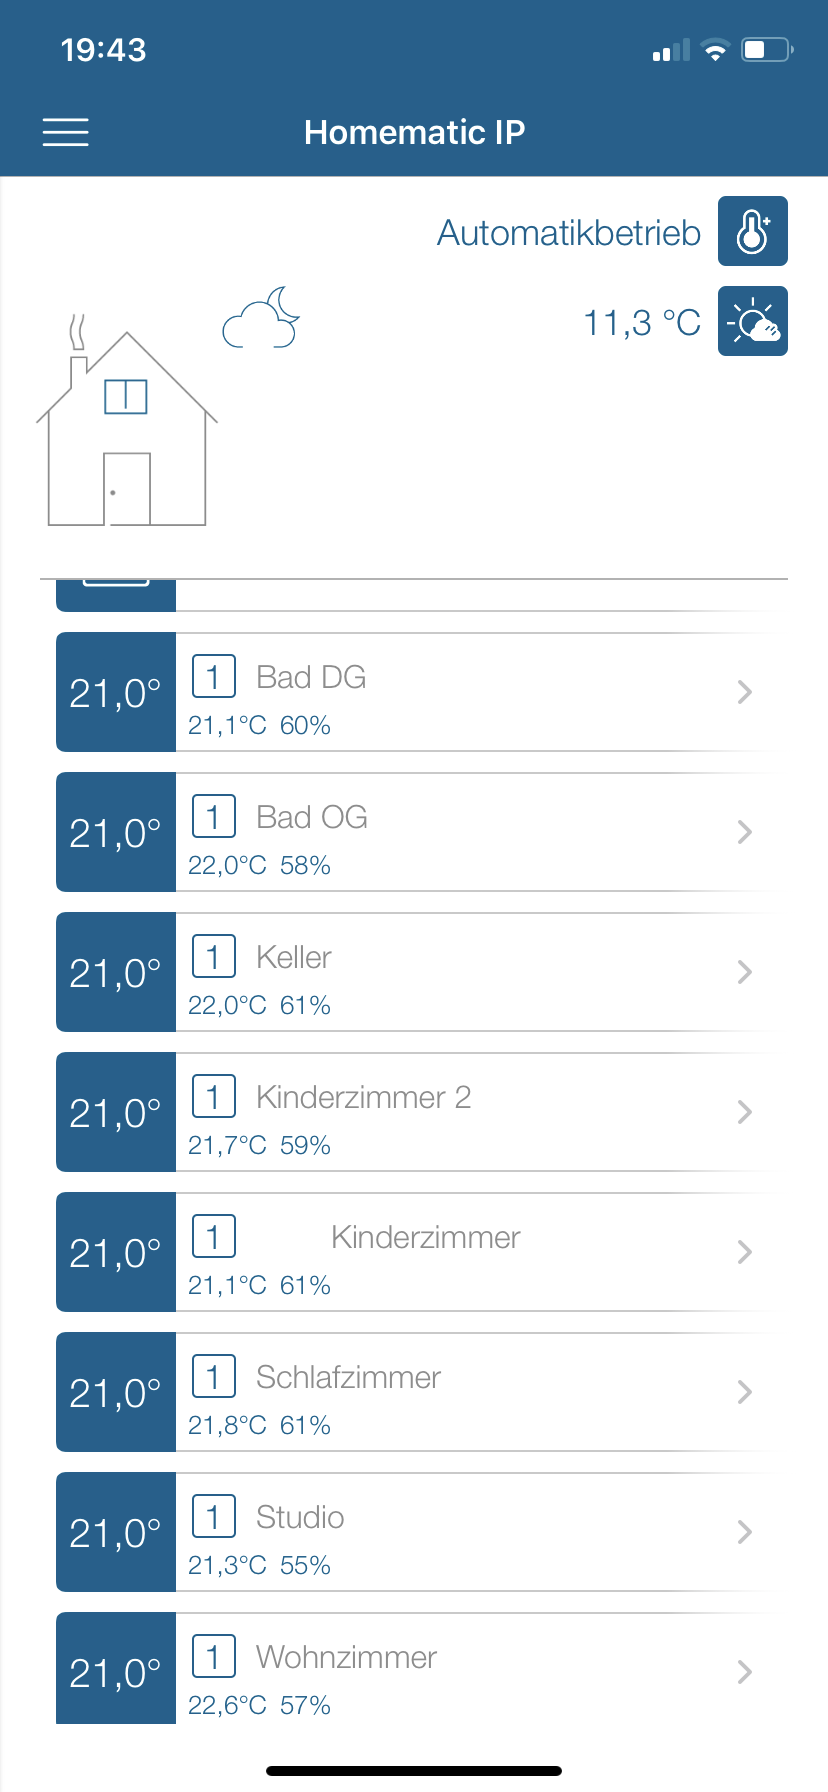Tap the profile number icon for Keller
The image size is (828, 1792).
coord(214,957)
